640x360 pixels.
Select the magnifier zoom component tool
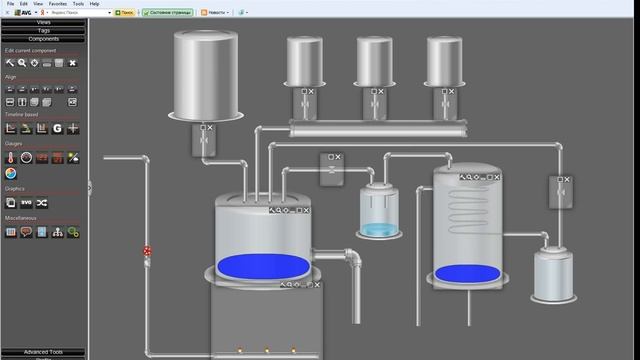tap(22, 63)
